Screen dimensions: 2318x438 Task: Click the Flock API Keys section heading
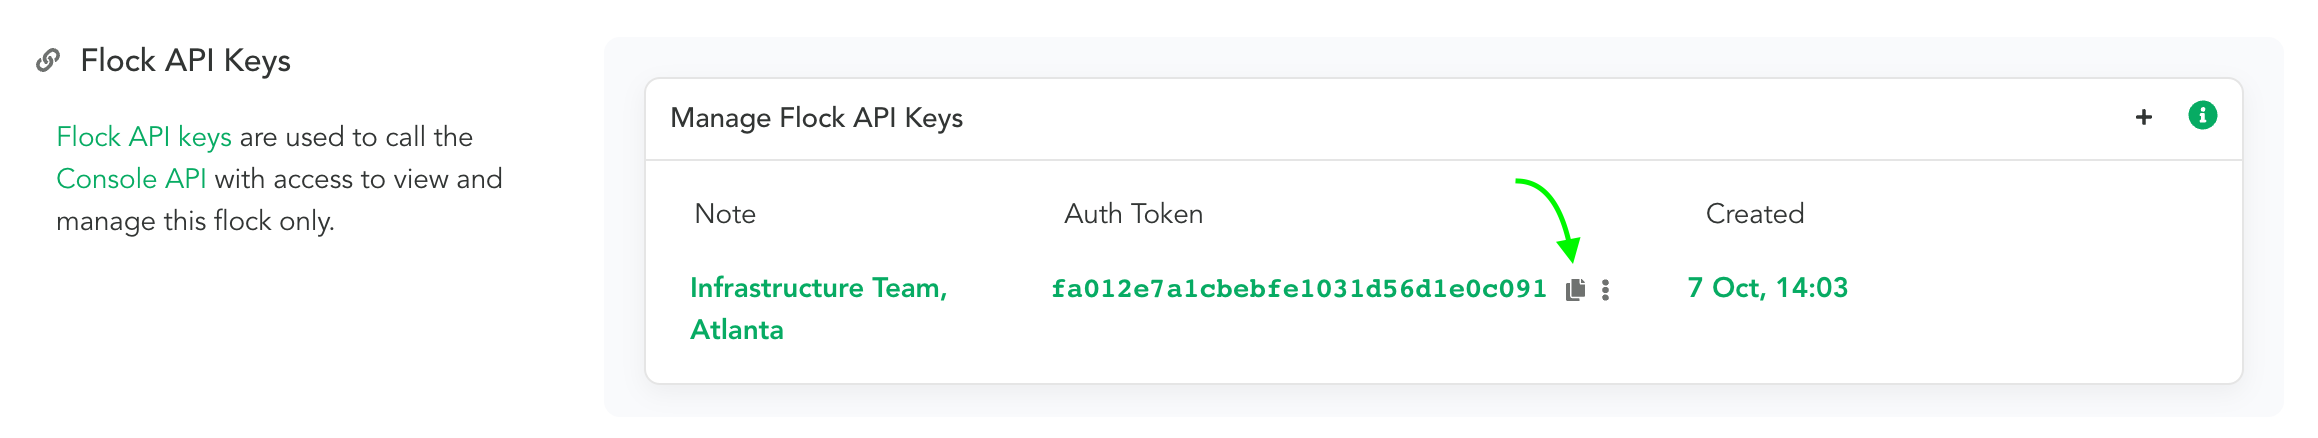pyautogui.click(x=185, y=61)
